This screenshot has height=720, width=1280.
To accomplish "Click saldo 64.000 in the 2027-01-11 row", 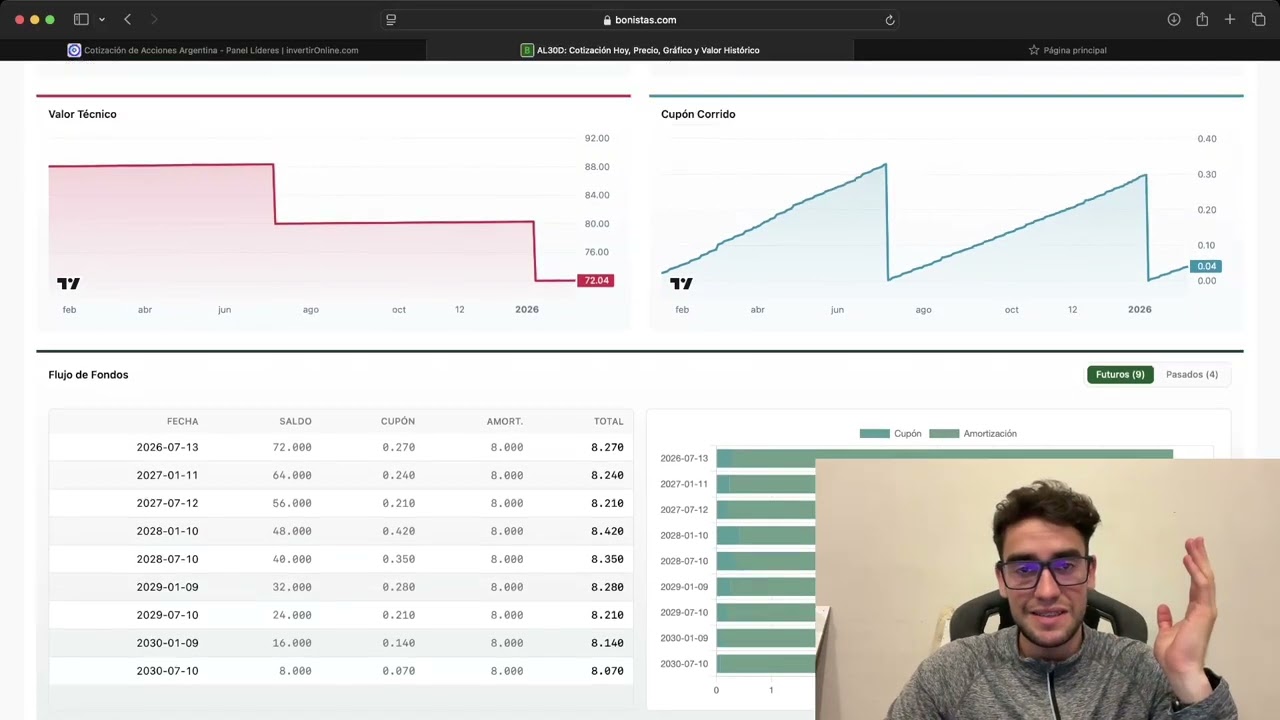I will coord(292,476).
